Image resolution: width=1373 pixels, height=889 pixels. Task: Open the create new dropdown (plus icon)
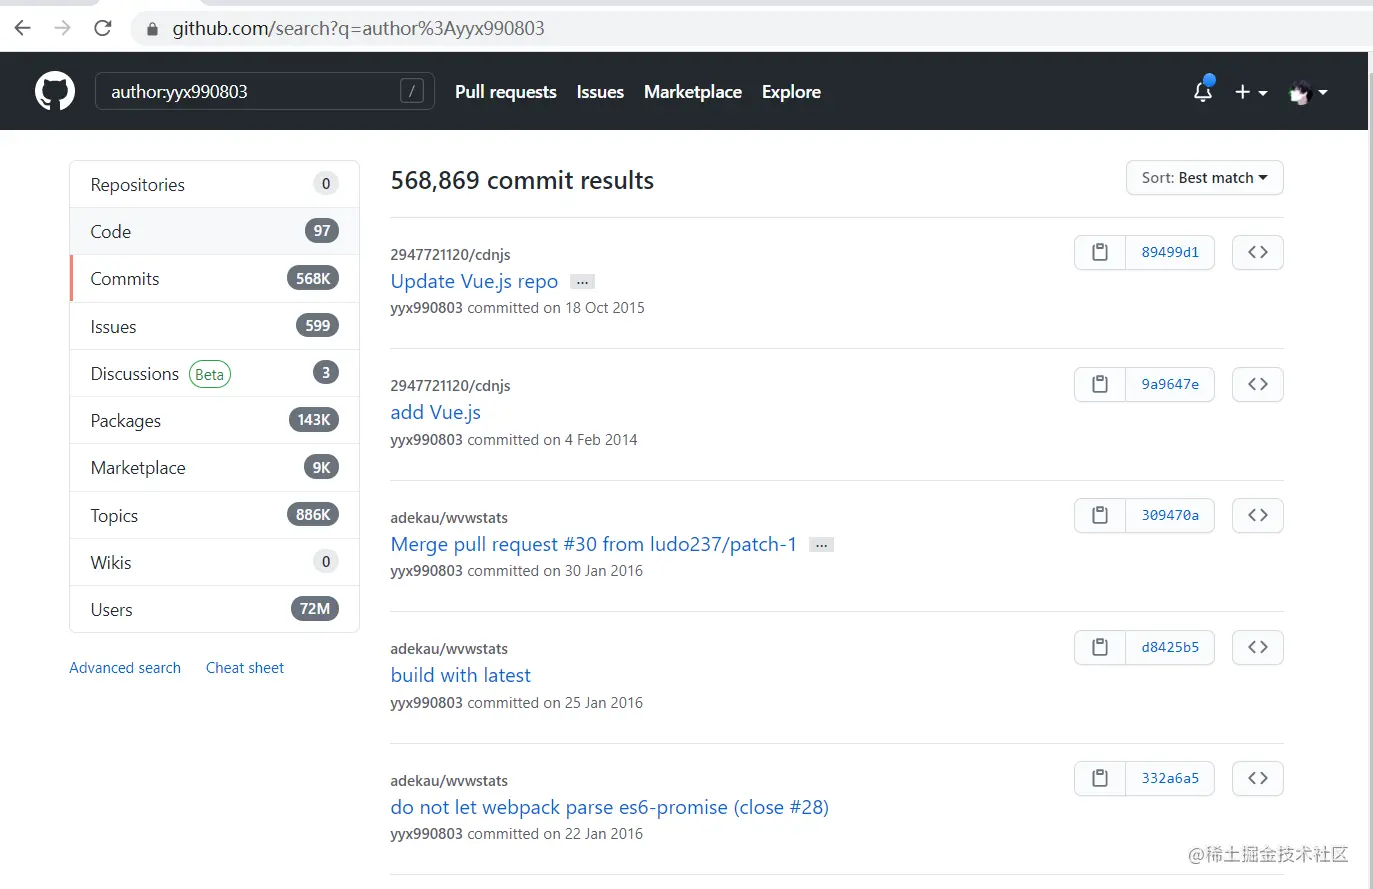click(1250, 91)
